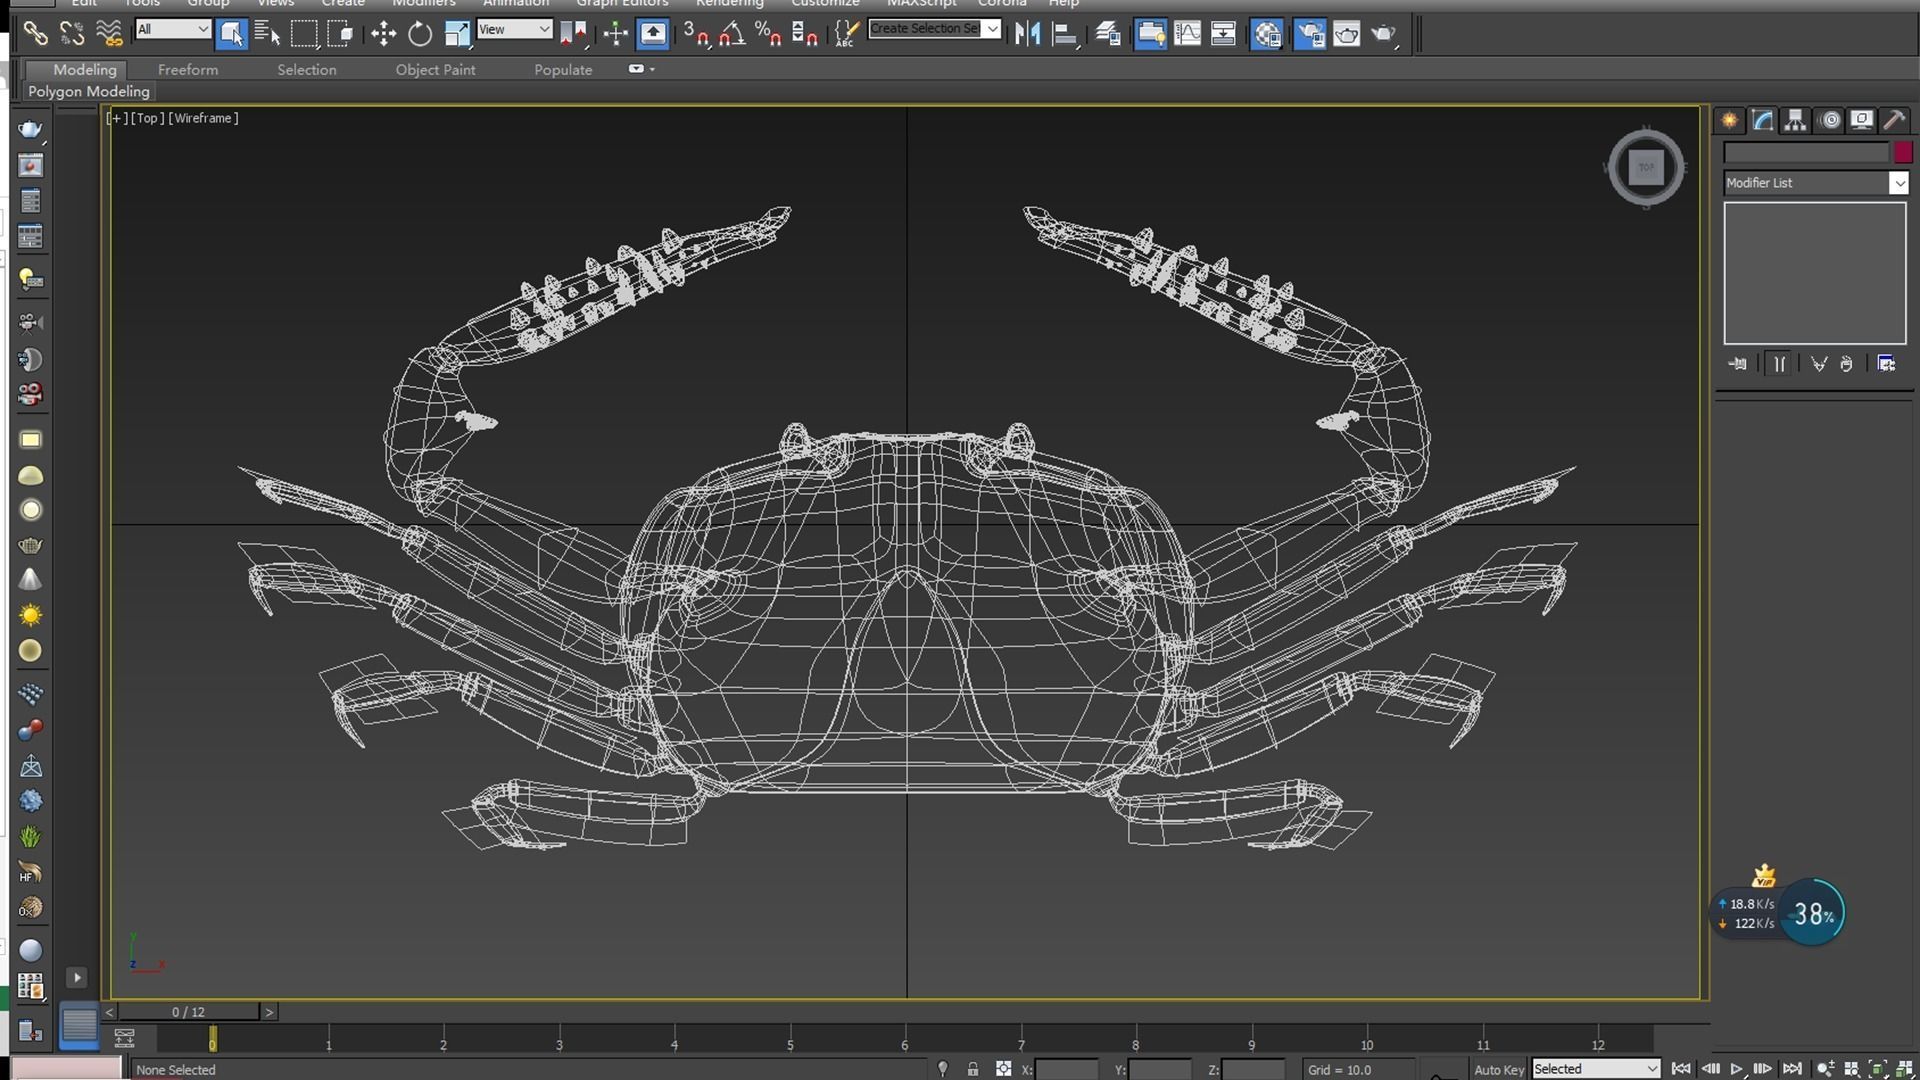The width and height of the screenshot is (1920, 1080).
Task: Go to Start of animation
Action: pyautogui.click(x=1681, y=1069)
